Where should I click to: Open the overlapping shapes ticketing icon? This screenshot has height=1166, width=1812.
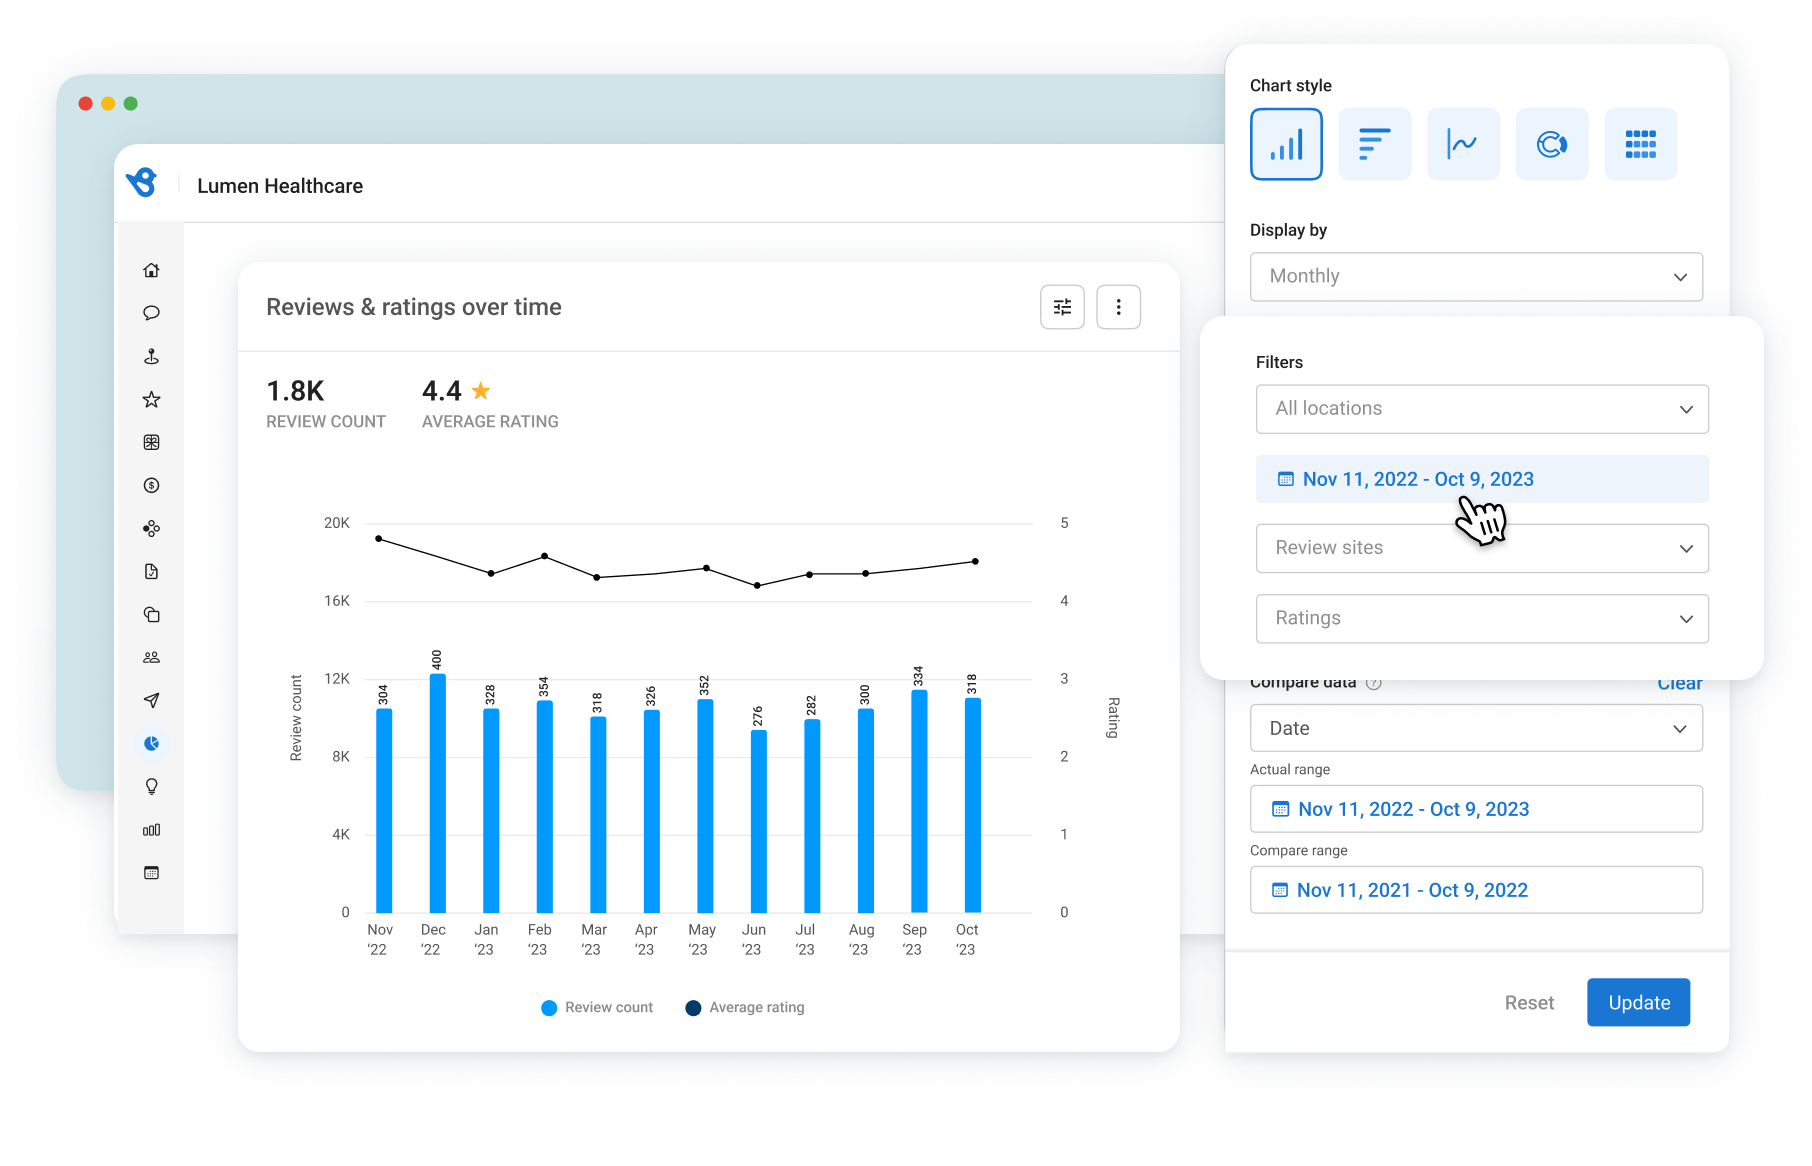tap(151, 614)
